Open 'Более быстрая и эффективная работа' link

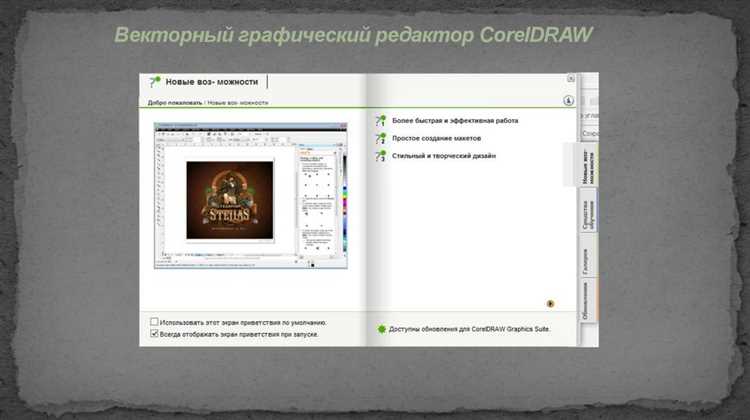click(455, 121)
